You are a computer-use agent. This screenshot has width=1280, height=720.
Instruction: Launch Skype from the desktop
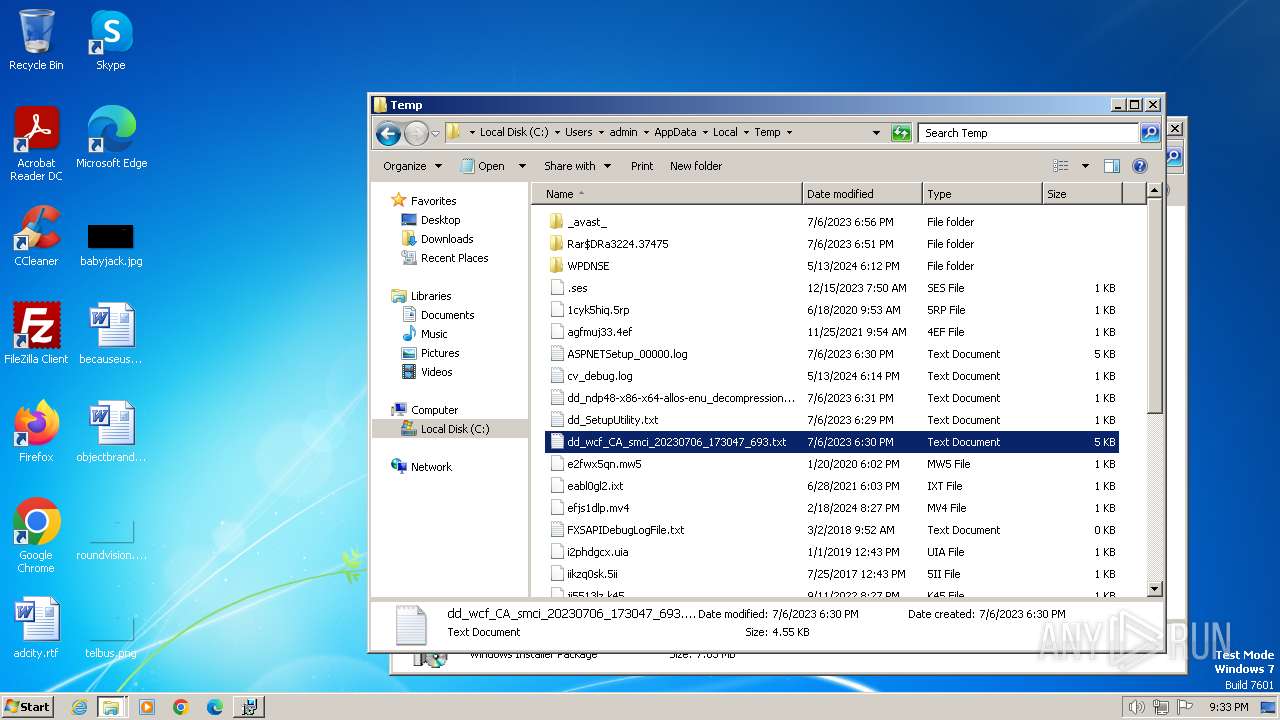pyautogui.click(x=110, y=40)
